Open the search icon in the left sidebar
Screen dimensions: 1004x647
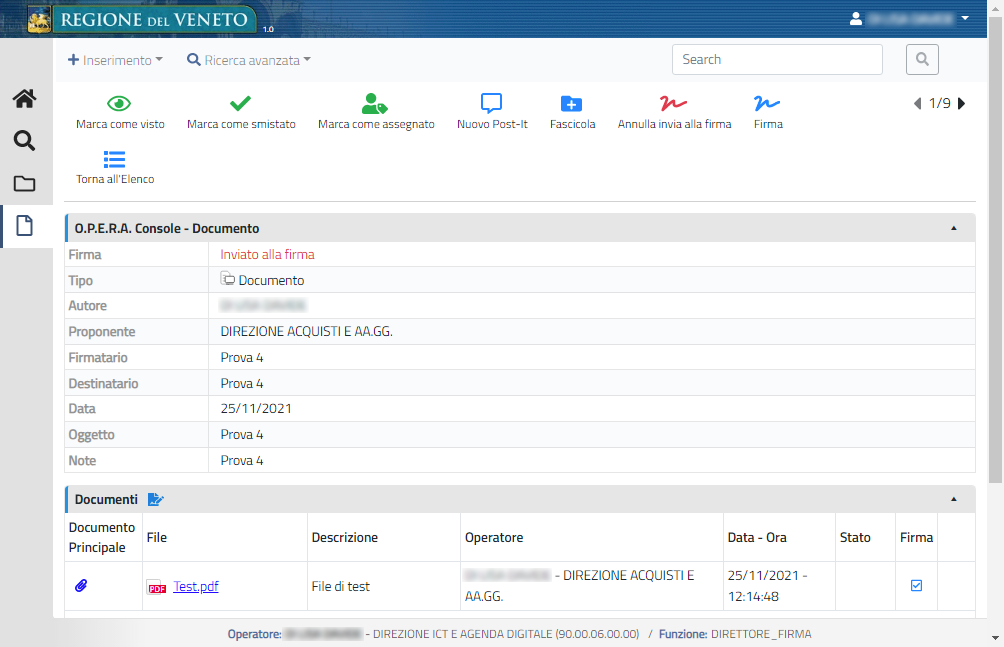click(x=24, y=140)
